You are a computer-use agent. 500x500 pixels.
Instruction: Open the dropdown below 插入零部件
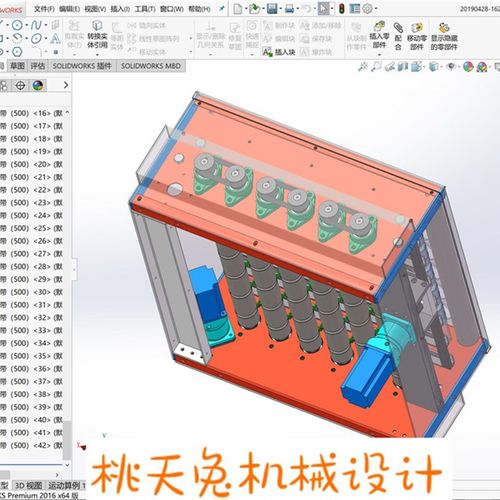[379, 54]
